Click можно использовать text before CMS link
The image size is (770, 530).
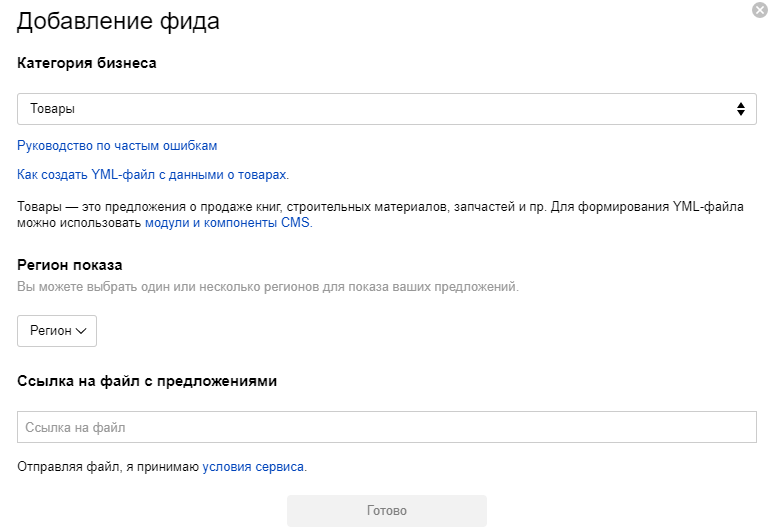[80, 223]
